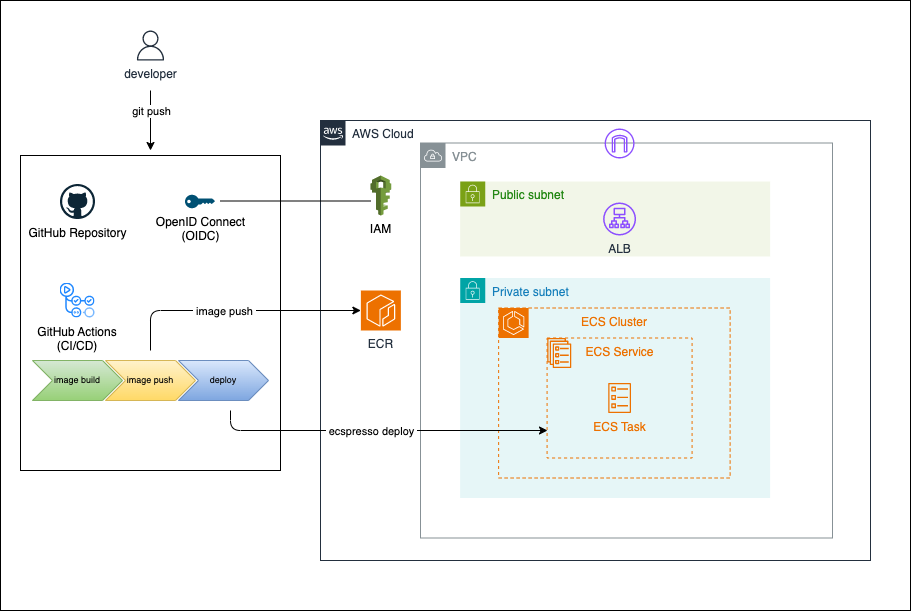Click the Public subnet lock icon

(x=472, y=194)
